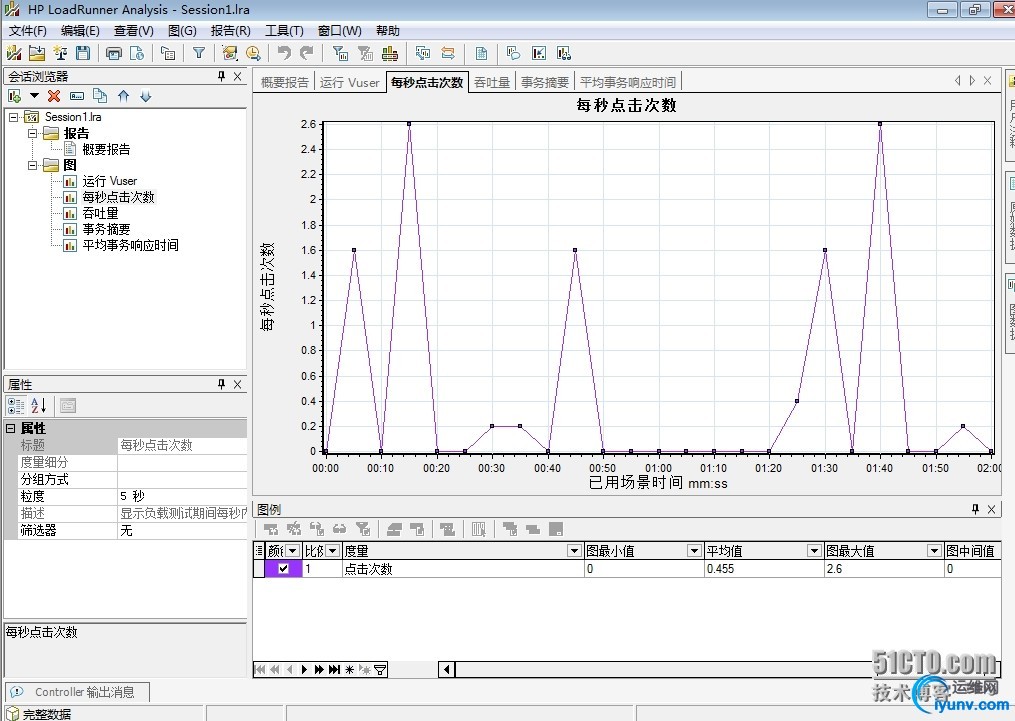Click the Controller 输出消息 button
Image resolution: width=1015 pixels, height=721 pixels.
pyautogui.click(x=78, y=692)
